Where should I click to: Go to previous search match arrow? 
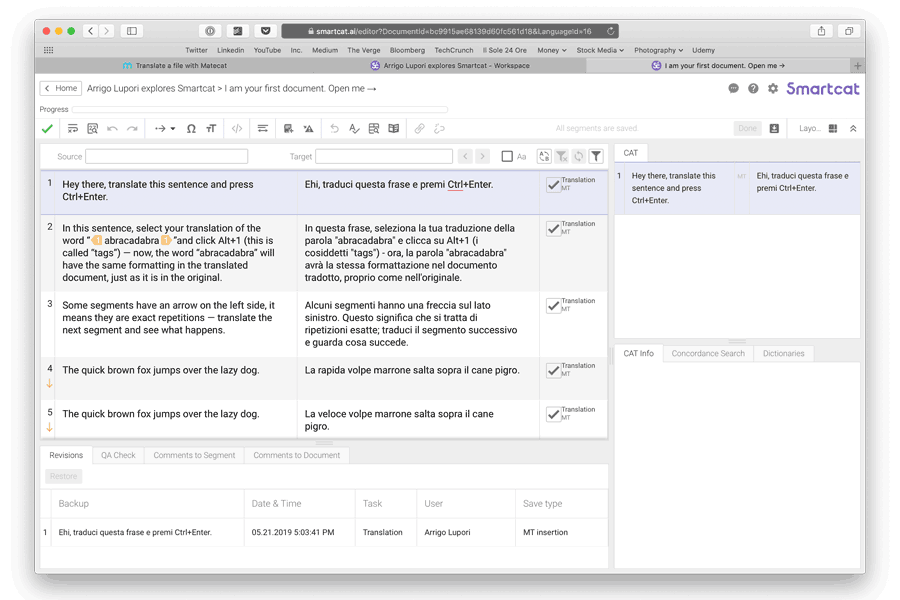pyautogui.click(x=465, y=156)
